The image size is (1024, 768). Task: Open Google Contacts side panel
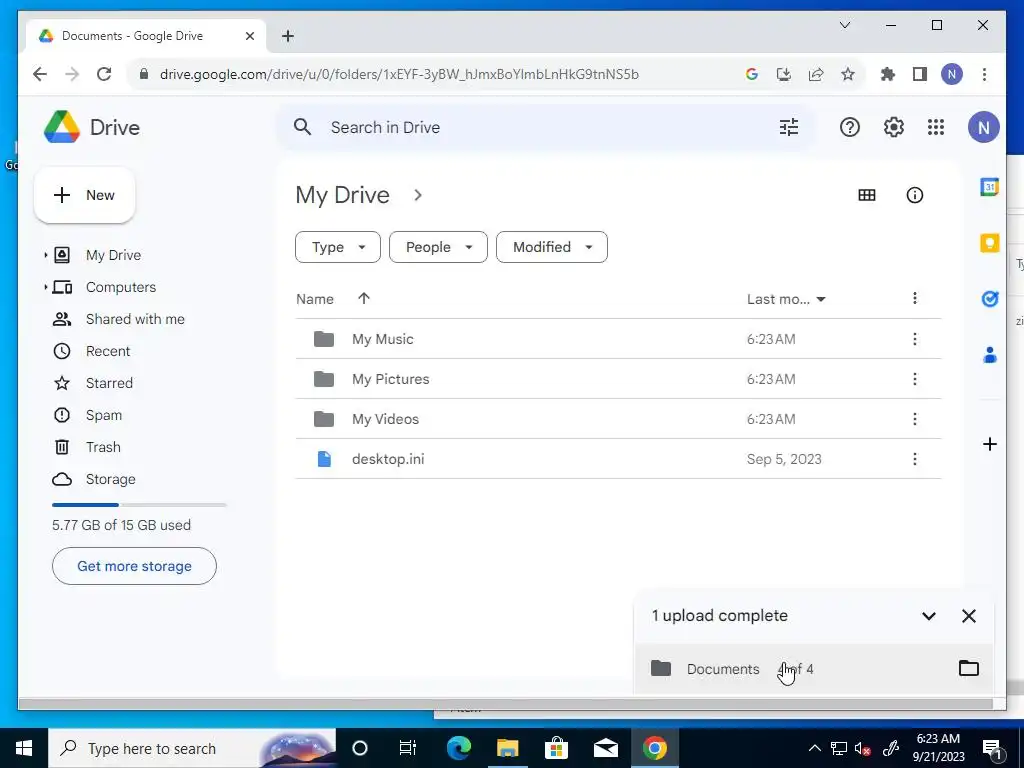(989, 355)
